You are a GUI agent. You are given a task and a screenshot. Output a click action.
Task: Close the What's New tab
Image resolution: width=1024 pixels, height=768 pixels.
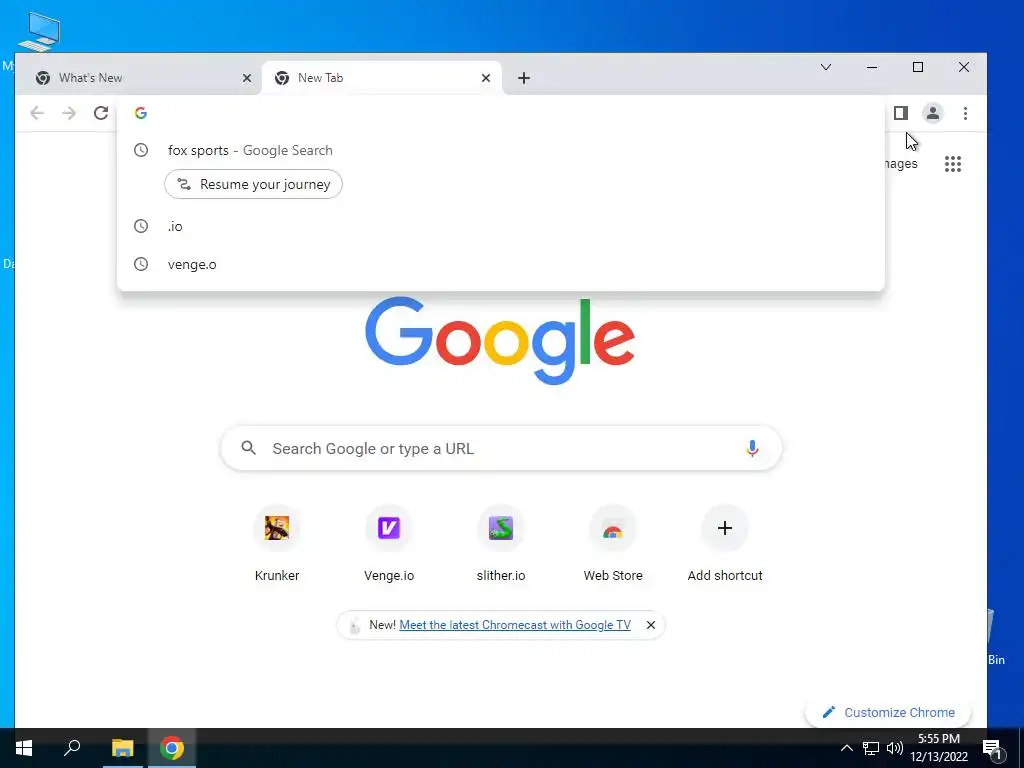pos(247,78)
